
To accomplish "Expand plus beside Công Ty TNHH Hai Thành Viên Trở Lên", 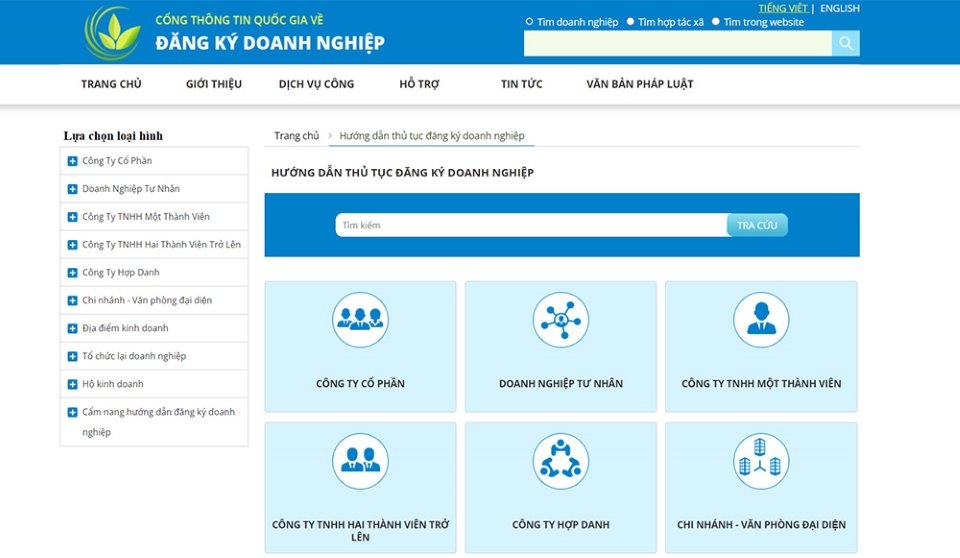I will point(72,245).
